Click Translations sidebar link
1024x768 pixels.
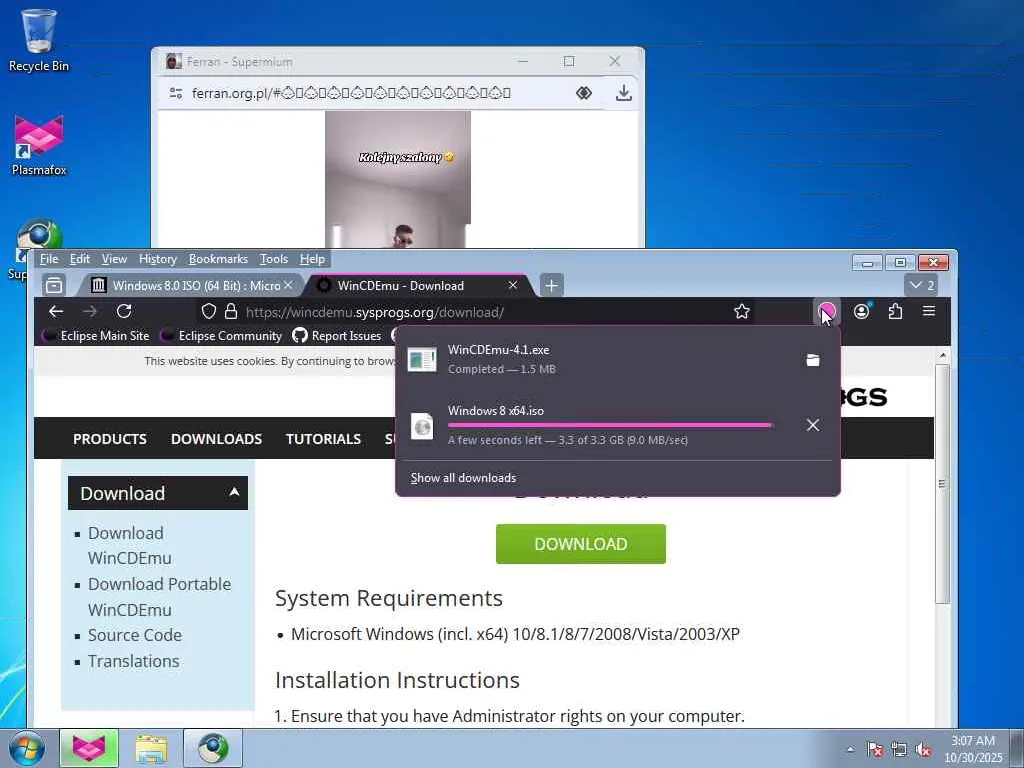tap(133, 661)
